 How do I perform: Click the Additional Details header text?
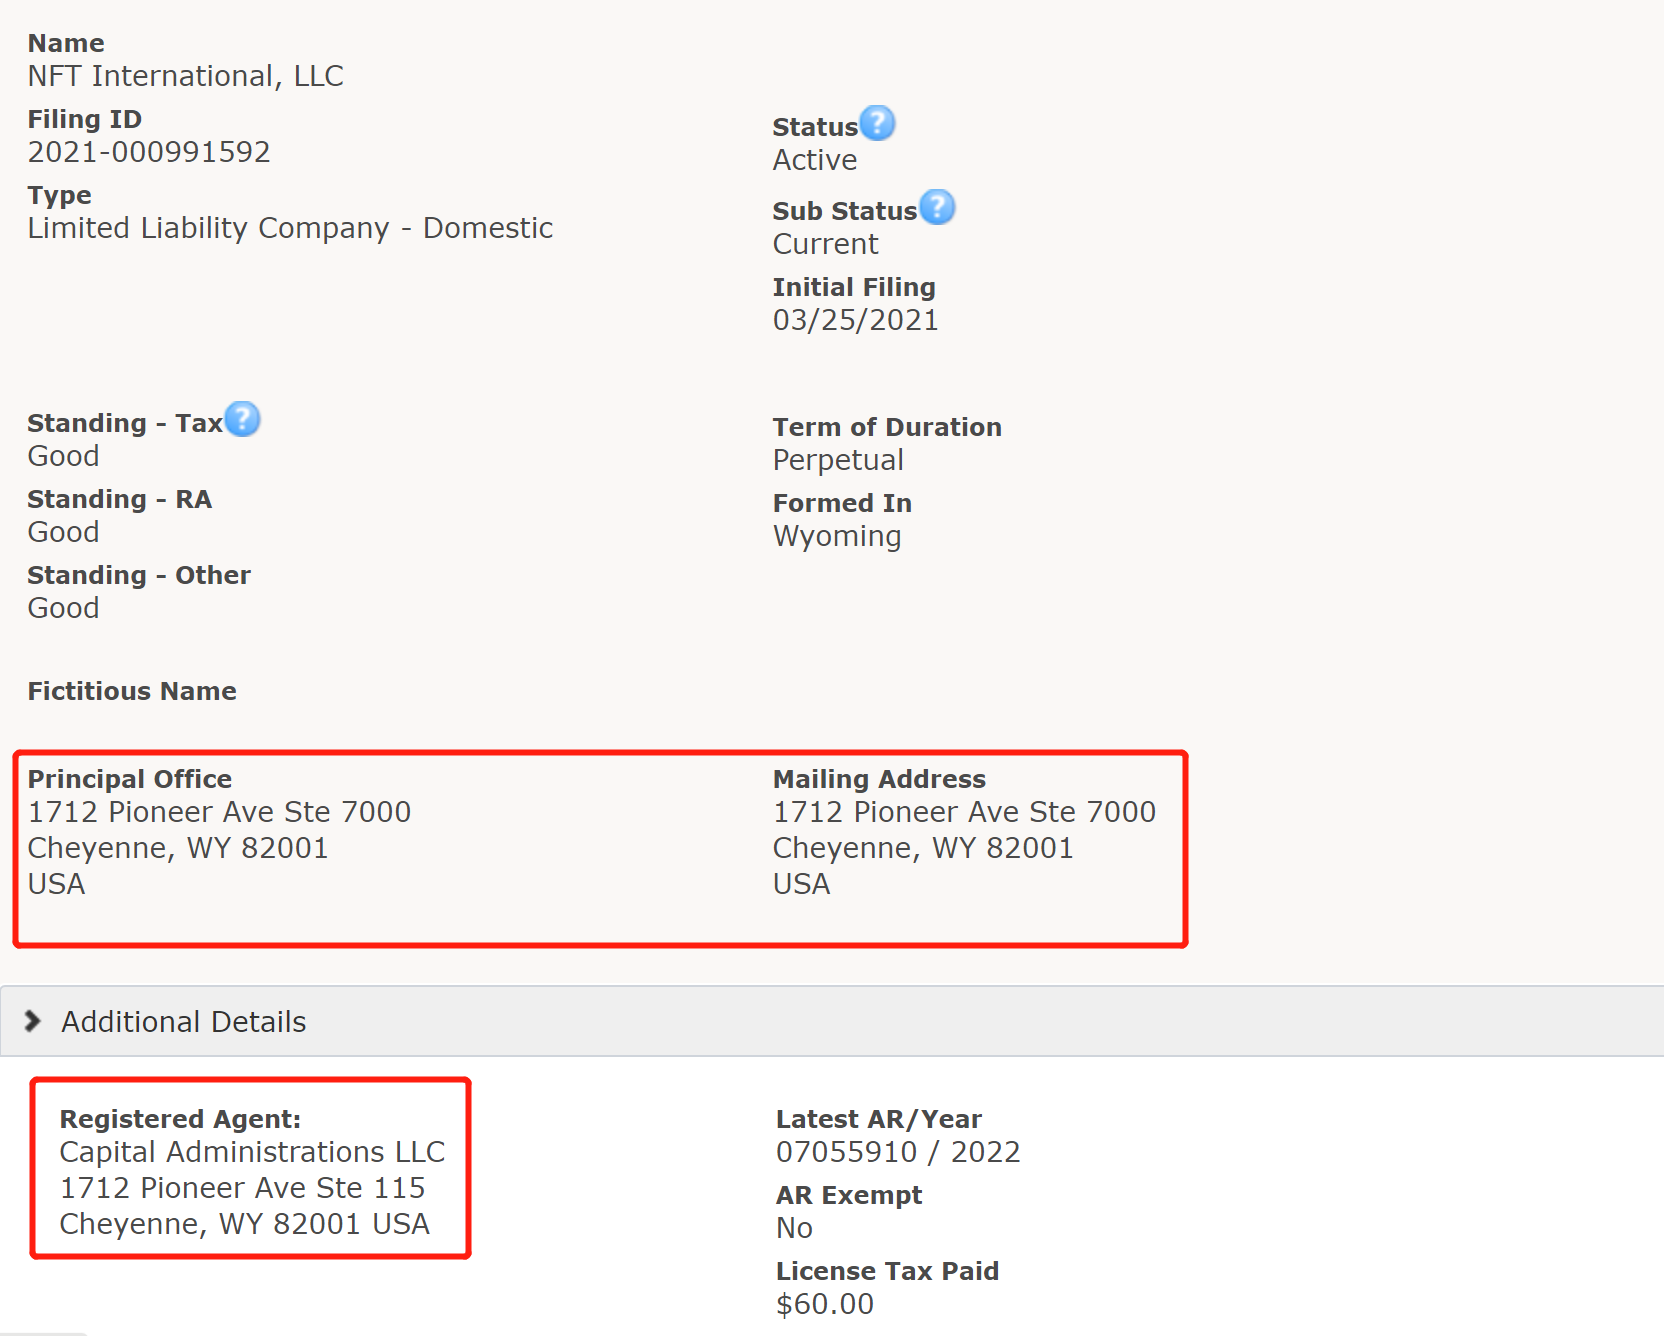[x=184, y=1022]
